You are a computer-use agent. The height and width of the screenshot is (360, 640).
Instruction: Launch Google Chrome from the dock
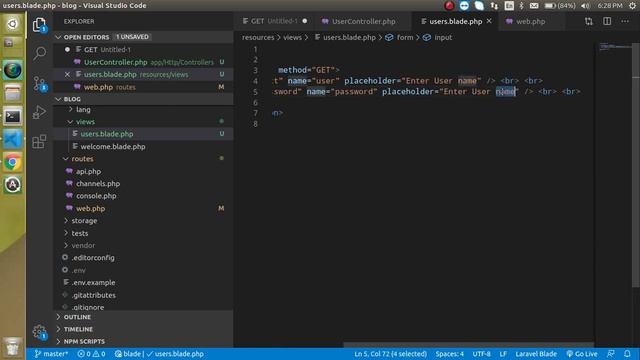(x=13, y=162)
